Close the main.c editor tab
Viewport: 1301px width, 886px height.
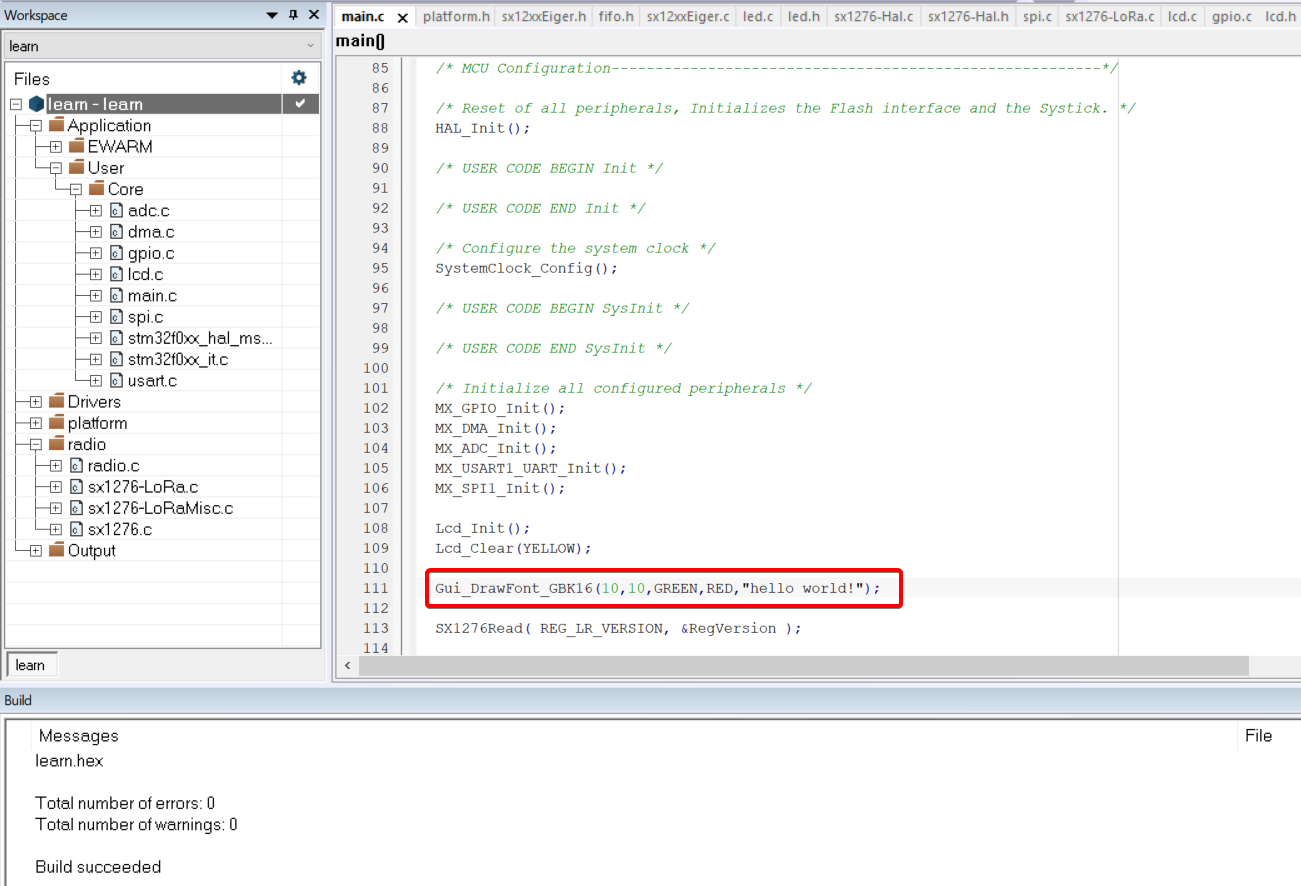(402, 18)
